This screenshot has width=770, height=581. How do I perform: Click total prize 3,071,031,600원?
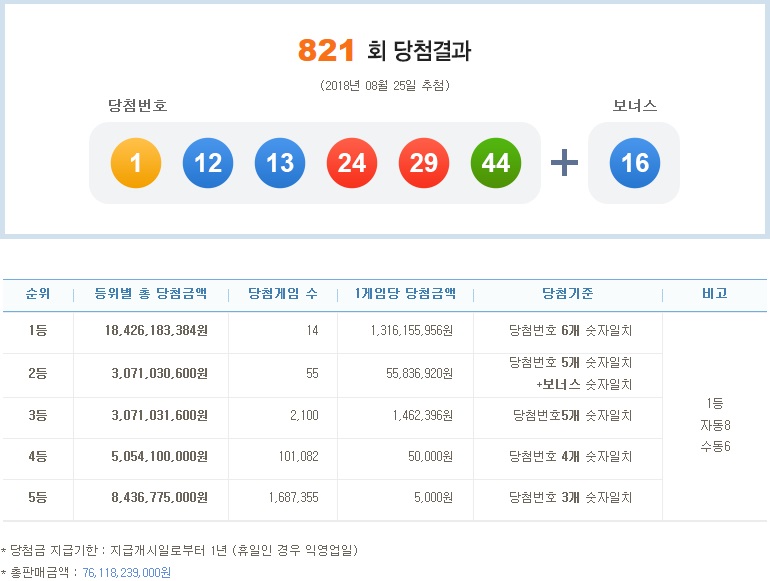click(x=160, y=415)
